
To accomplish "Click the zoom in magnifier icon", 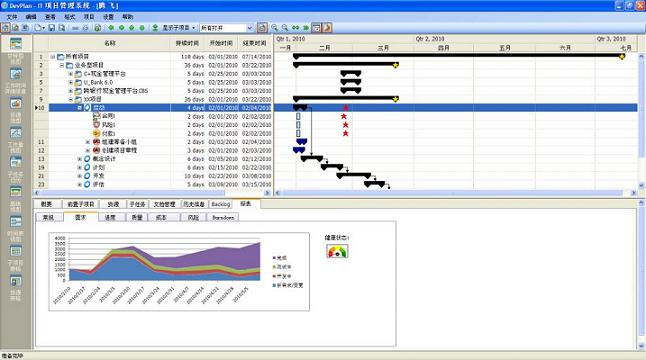I will point(274,28).
